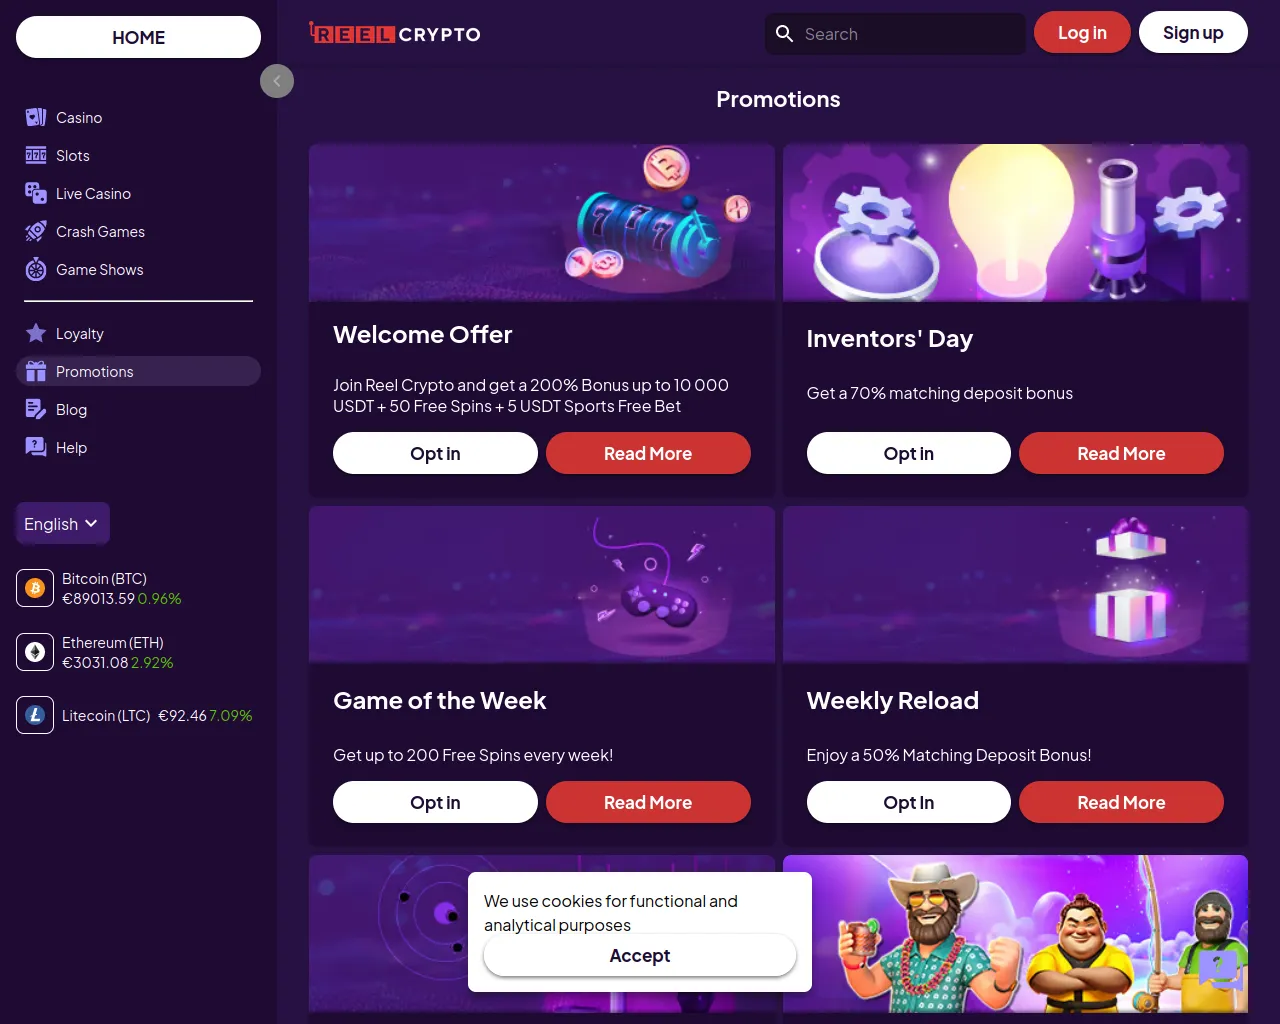Click Sign up button
Screen dimensions: 1280x1024
(x=1193, y=33)
